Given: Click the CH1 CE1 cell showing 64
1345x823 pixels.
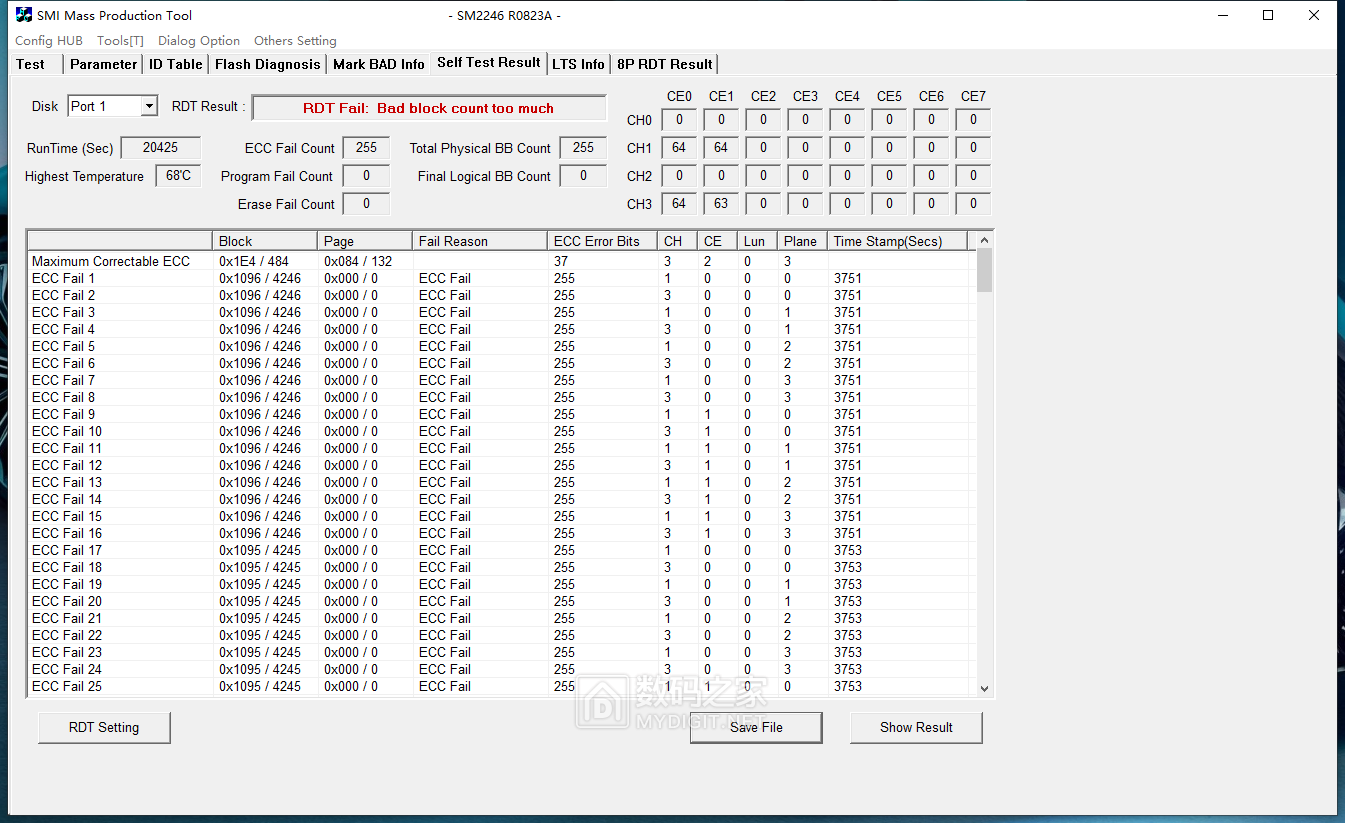Looking at the screenshot, I should click(x=721, y=148).
